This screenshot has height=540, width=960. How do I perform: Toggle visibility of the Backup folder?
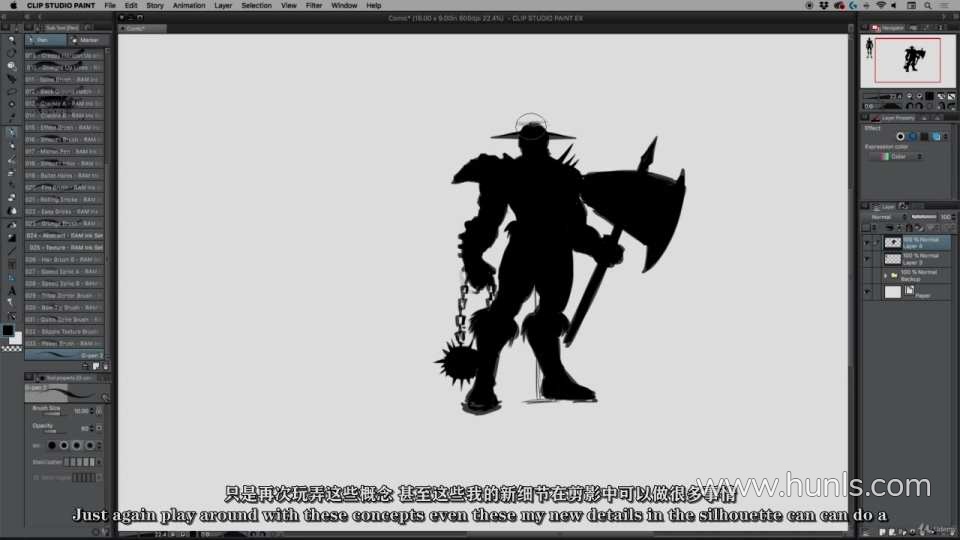click(866, 276)
